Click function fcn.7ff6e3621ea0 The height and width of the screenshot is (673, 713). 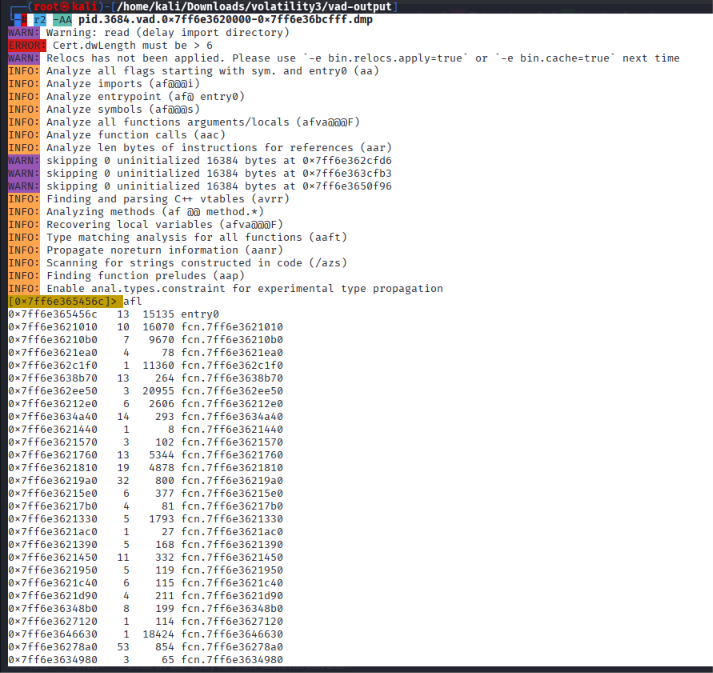[x=232, y=352]
